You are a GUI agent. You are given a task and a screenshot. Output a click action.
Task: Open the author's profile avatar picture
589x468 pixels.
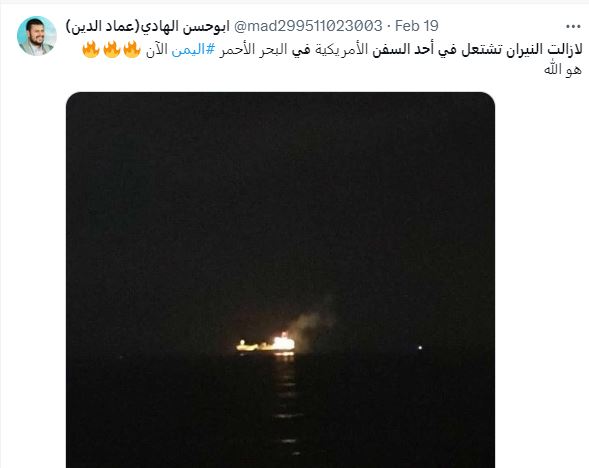36,36
